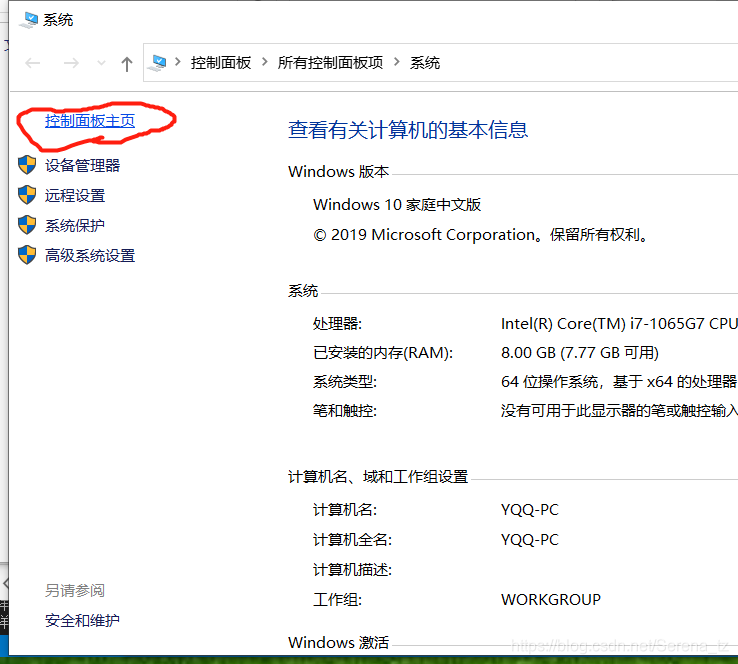Select 所有控制面板项 breadcrumb item
Image resolution: width=738 pixels, height=664 pixels.
pos(330,63)
